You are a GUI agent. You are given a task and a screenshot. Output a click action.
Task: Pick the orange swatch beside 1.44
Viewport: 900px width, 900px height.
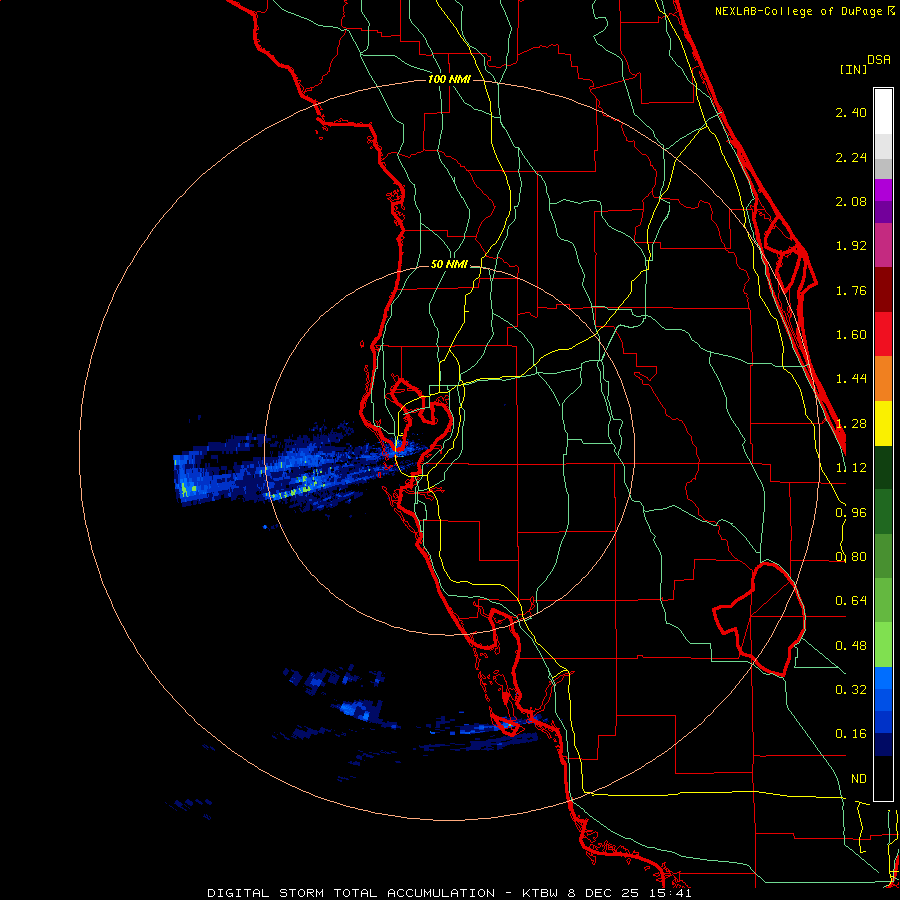pos(883,378)
